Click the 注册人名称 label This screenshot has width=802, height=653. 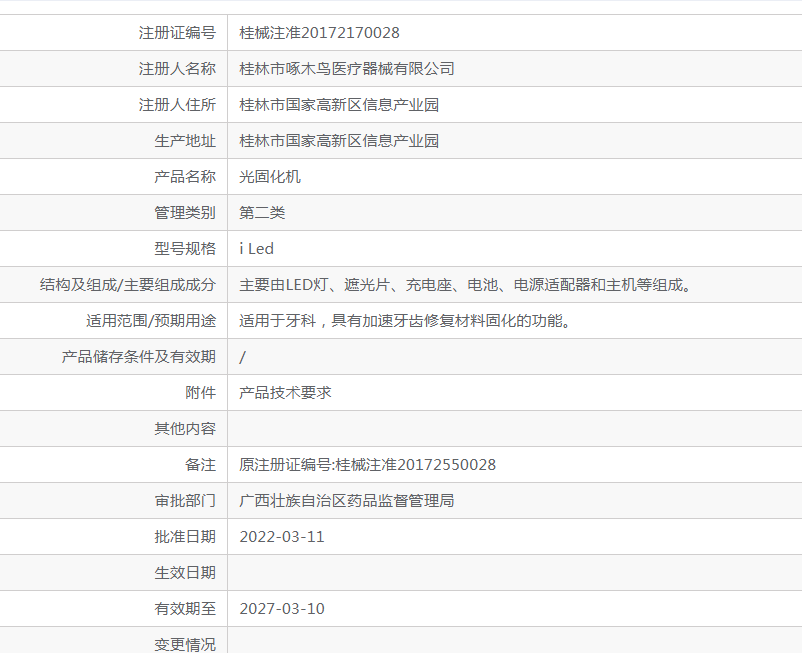(177, 69)
